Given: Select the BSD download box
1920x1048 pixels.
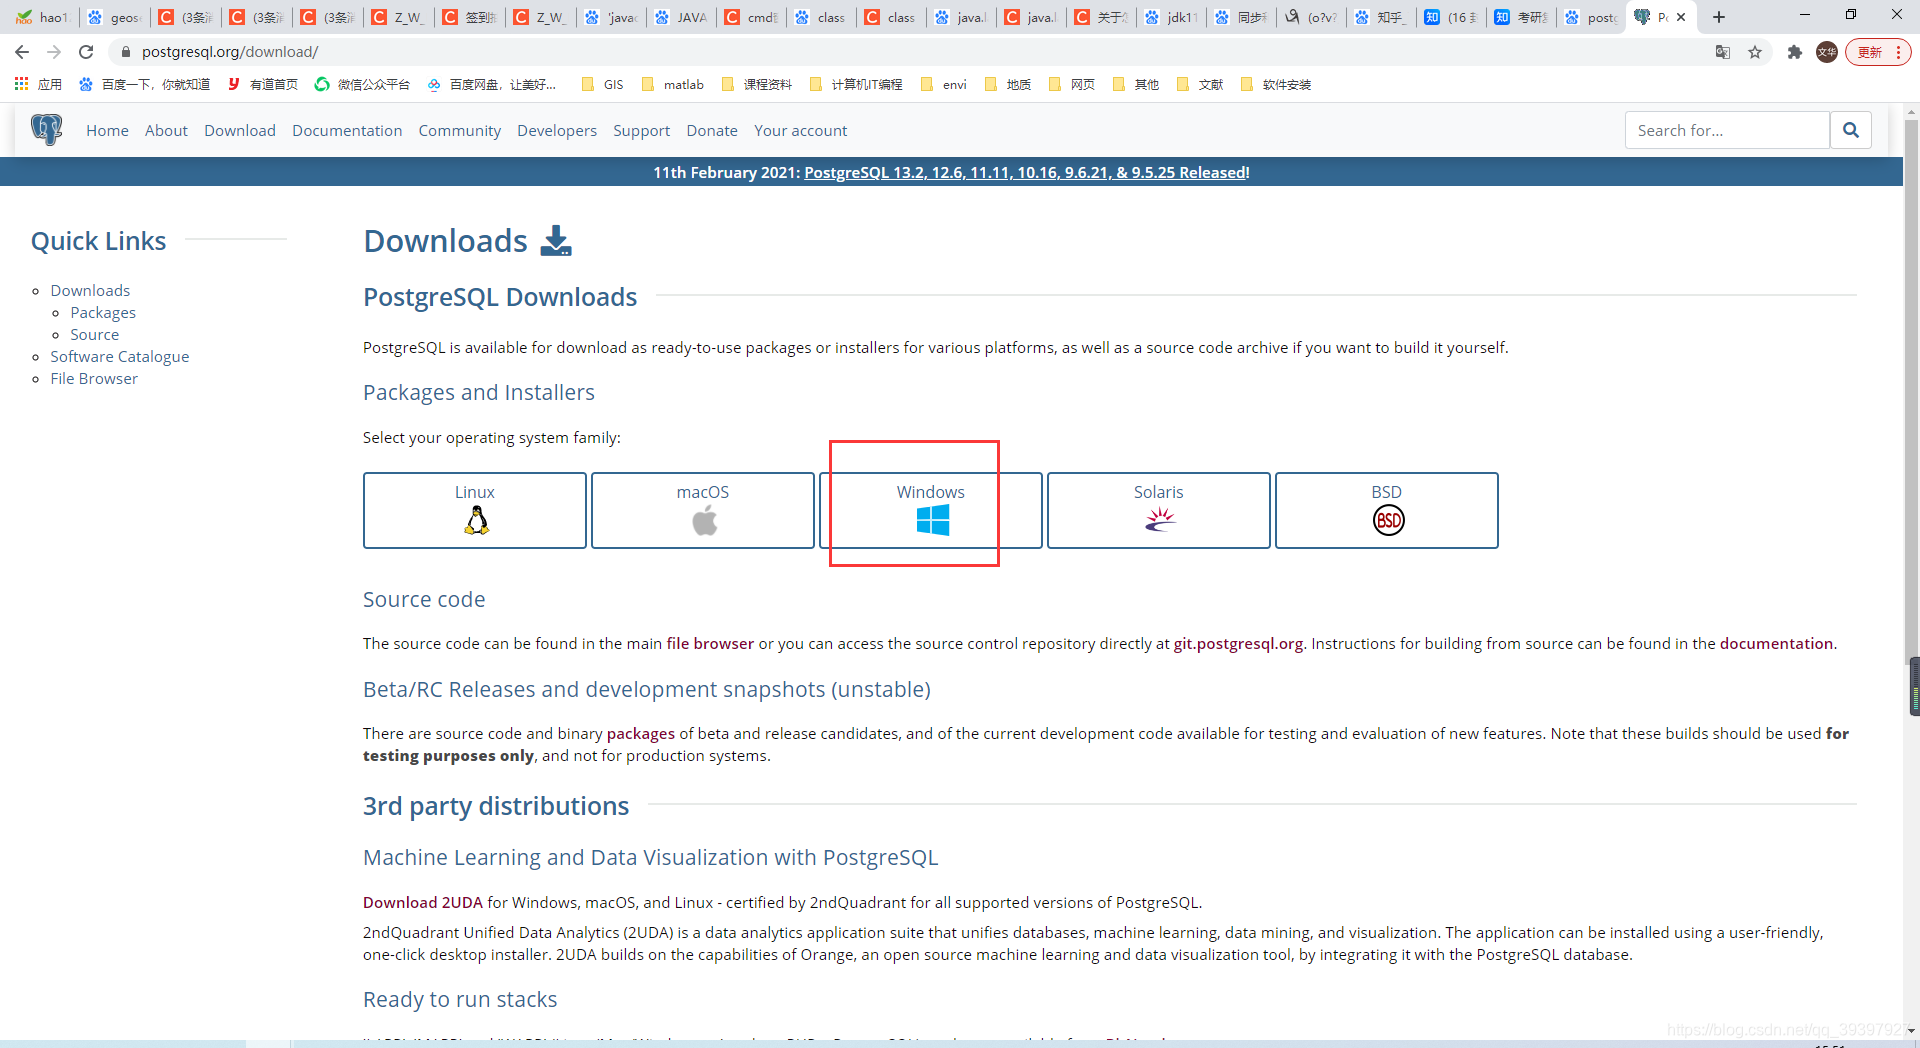Looking at the screenshot, I should click(x=1387, y=510).
